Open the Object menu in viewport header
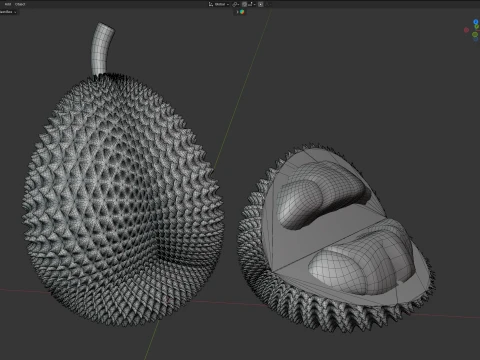Image resolution: width=480 pixels, height=360 pixels. (x=20, y=4)
